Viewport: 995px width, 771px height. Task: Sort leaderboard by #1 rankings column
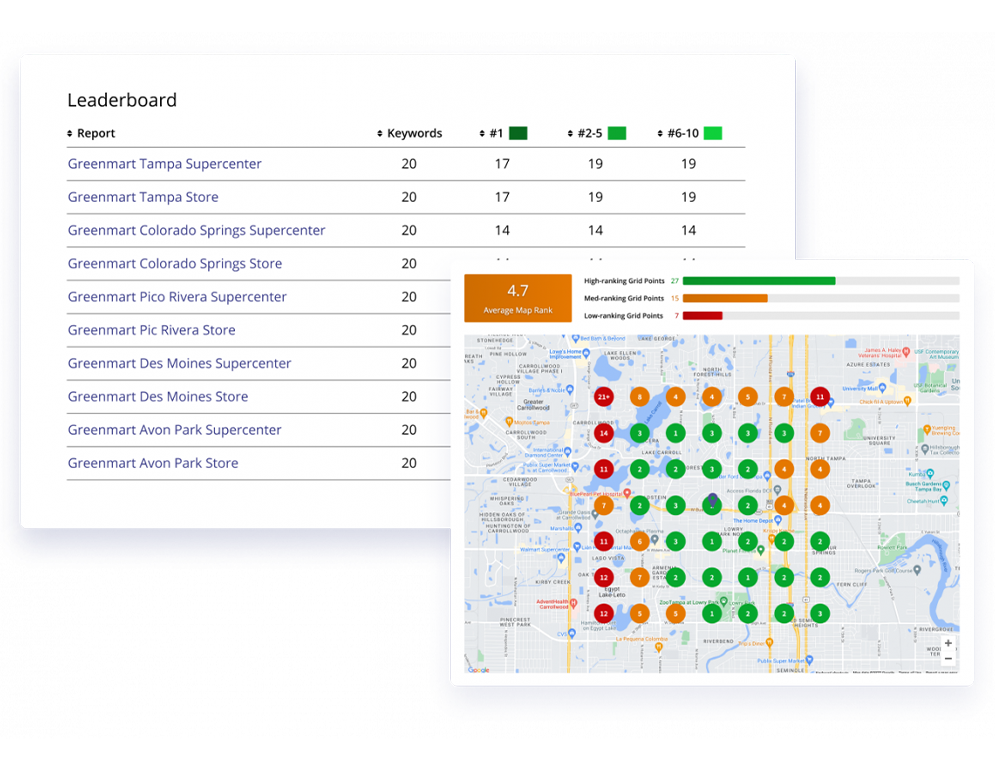(494, 134)
